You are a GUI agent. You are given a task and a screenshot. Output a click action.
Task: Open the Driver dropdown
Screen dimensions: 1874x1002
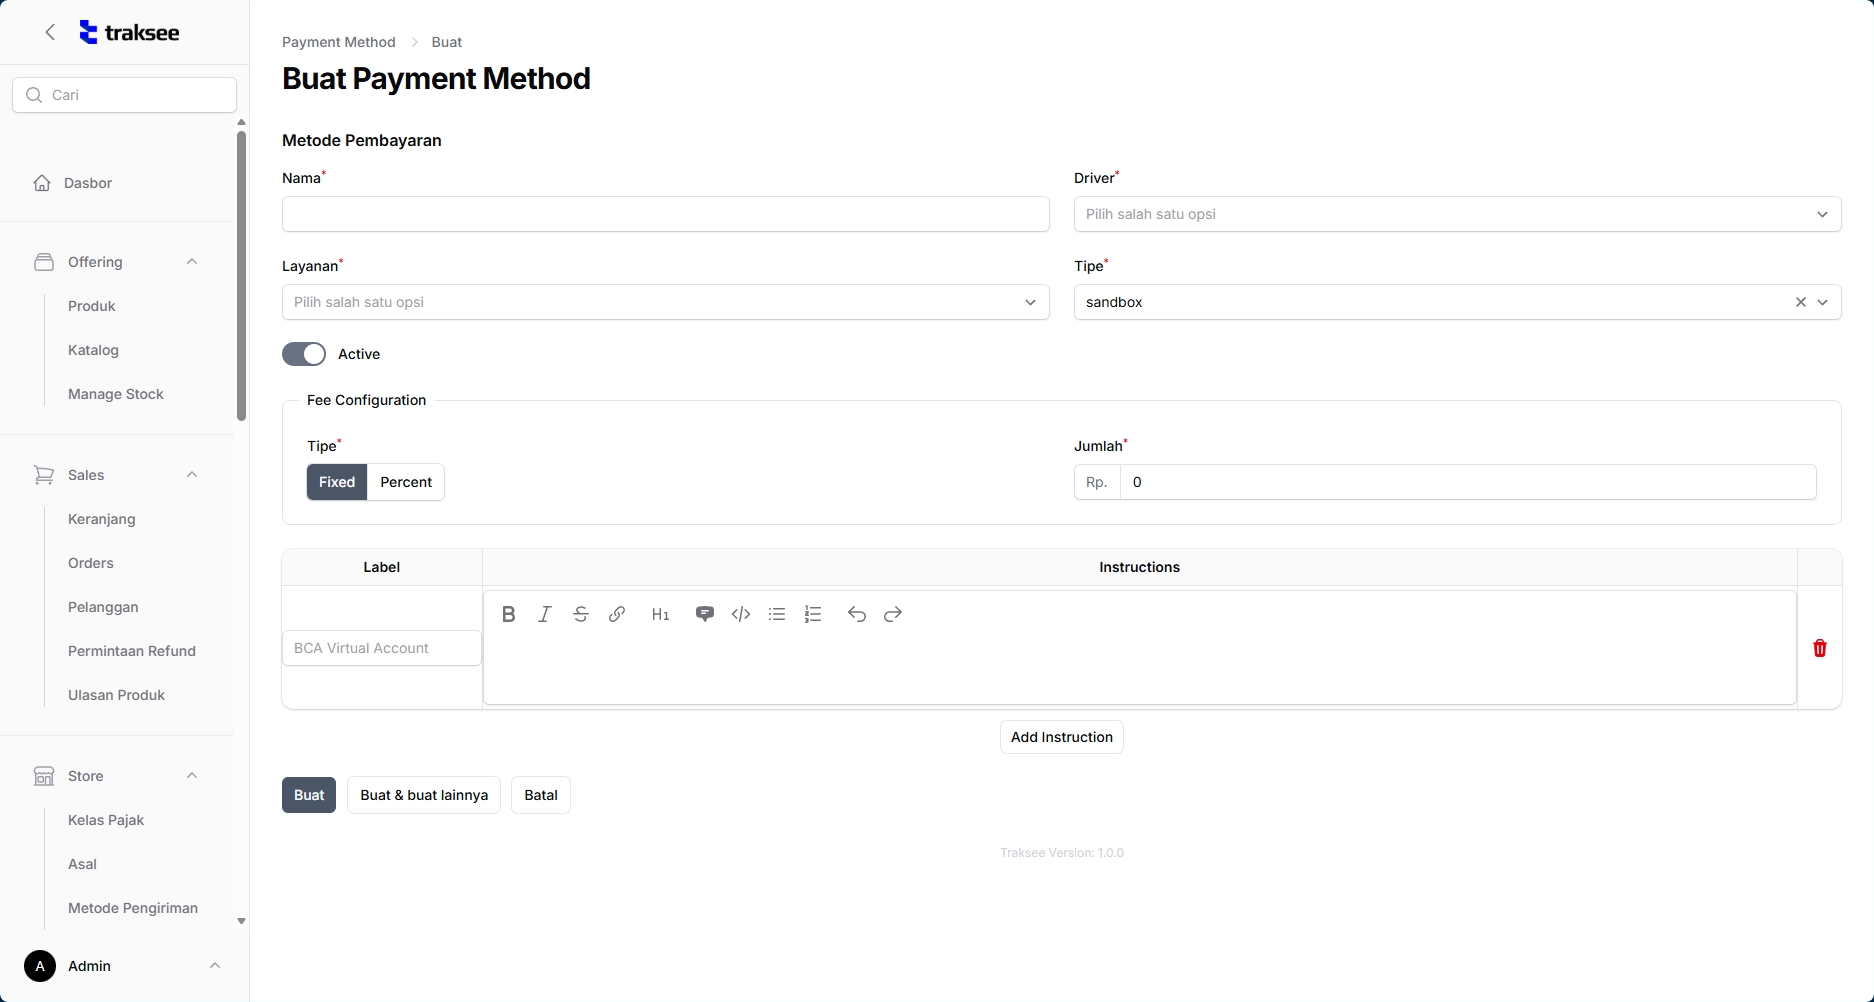tap(1456, 214)
